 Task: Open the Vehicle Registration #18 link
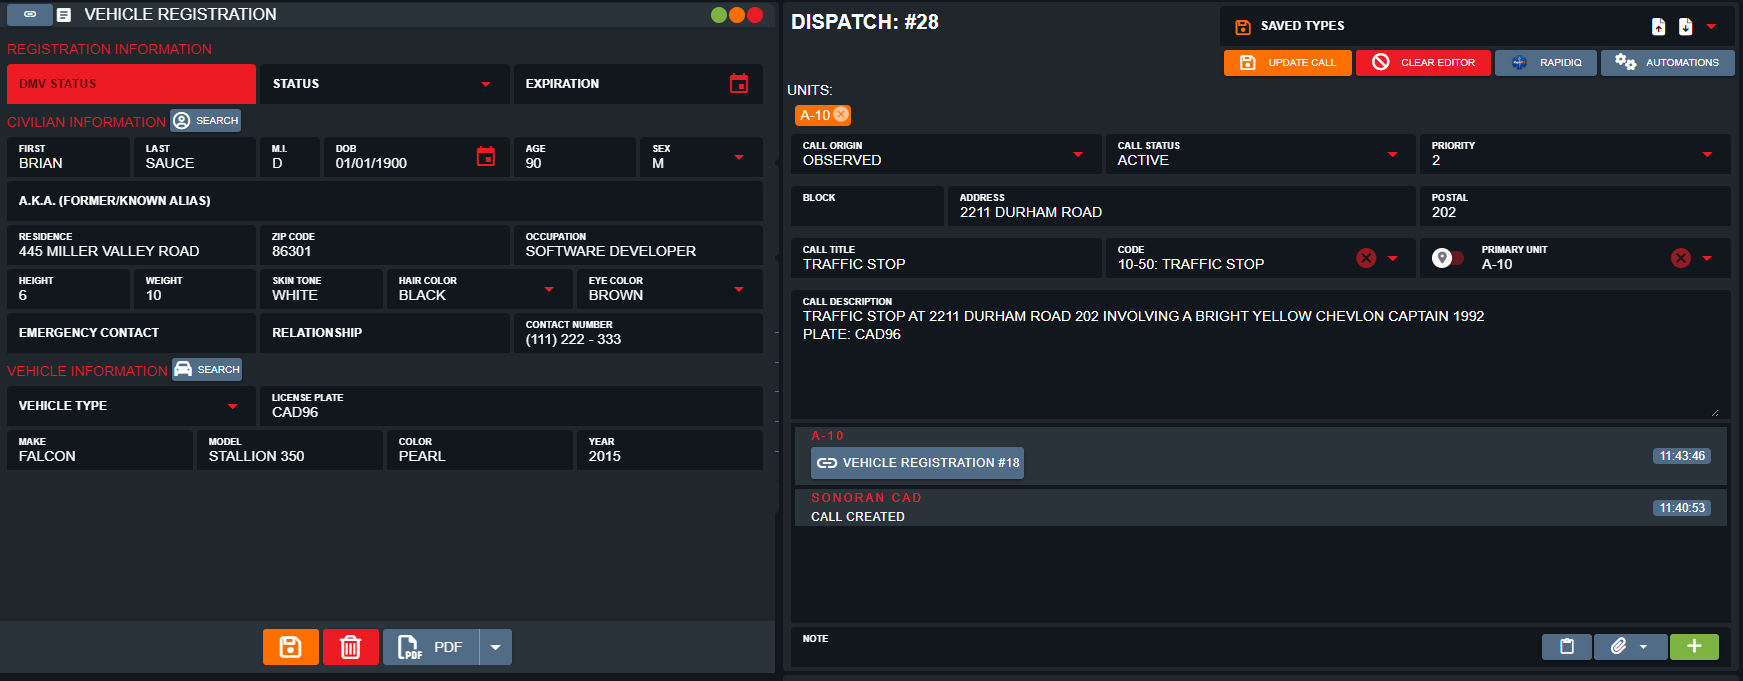[917, 463]
